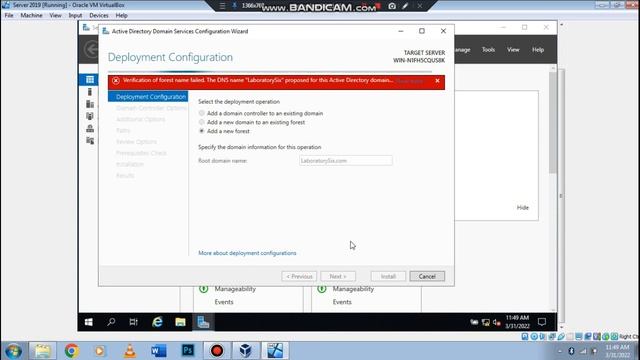Click Manageability text in the right tile

pos(353,289)
